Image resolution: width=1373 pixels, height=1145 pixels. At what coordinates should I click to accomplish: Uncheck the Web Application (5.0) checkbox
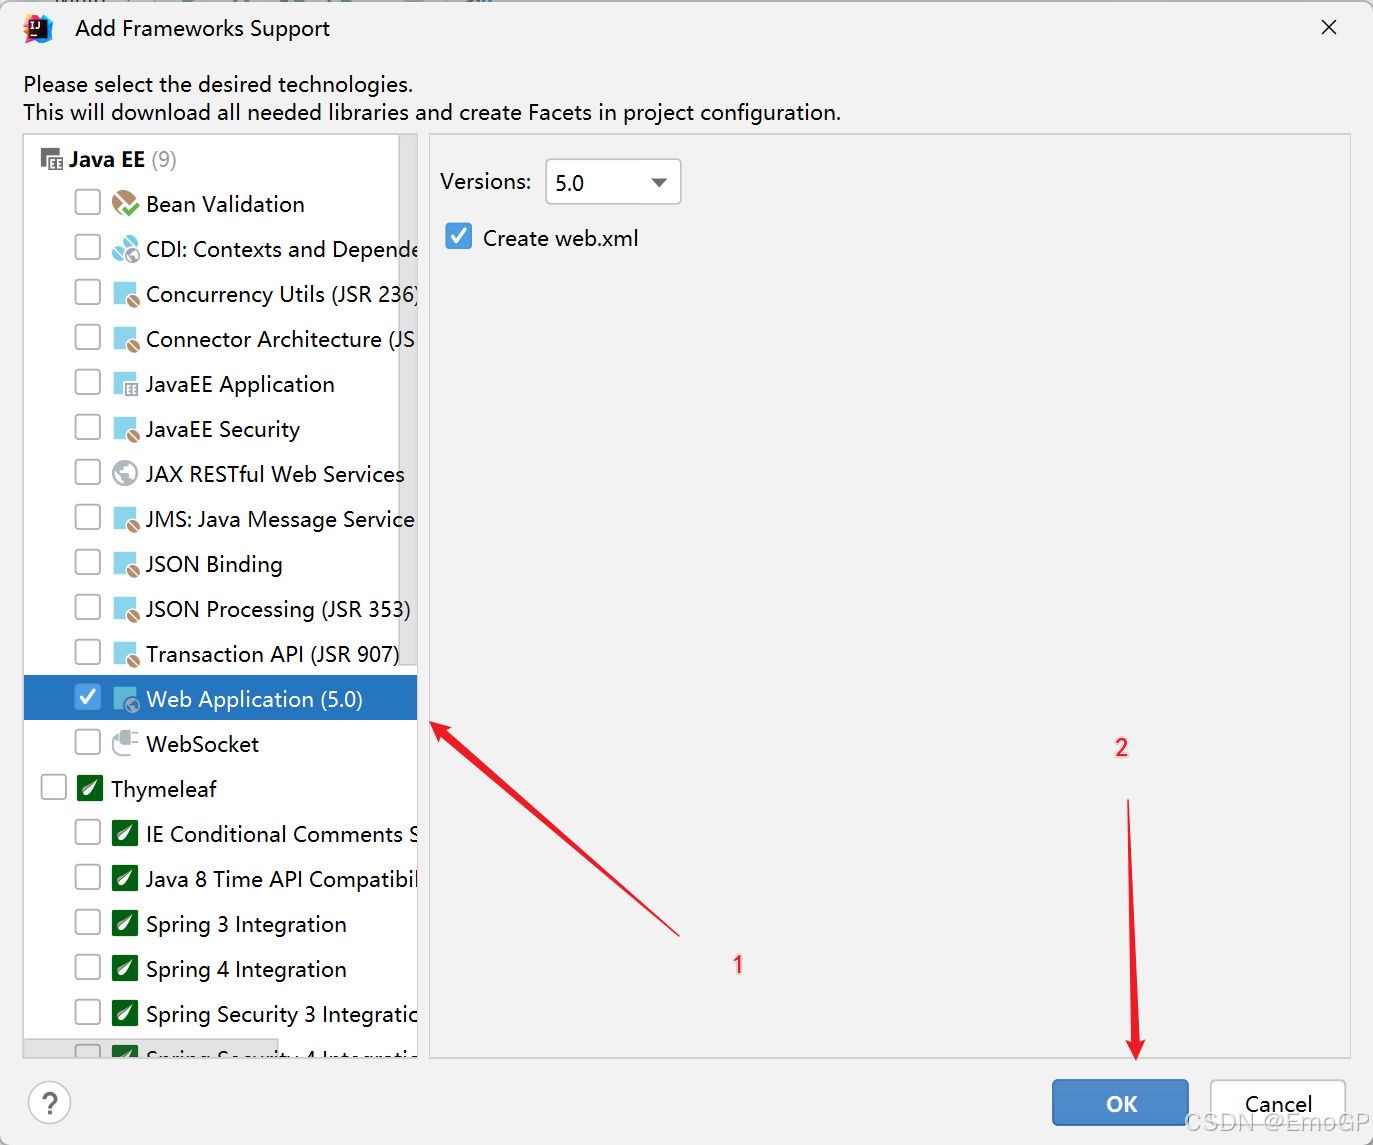[x=88, y=697]
